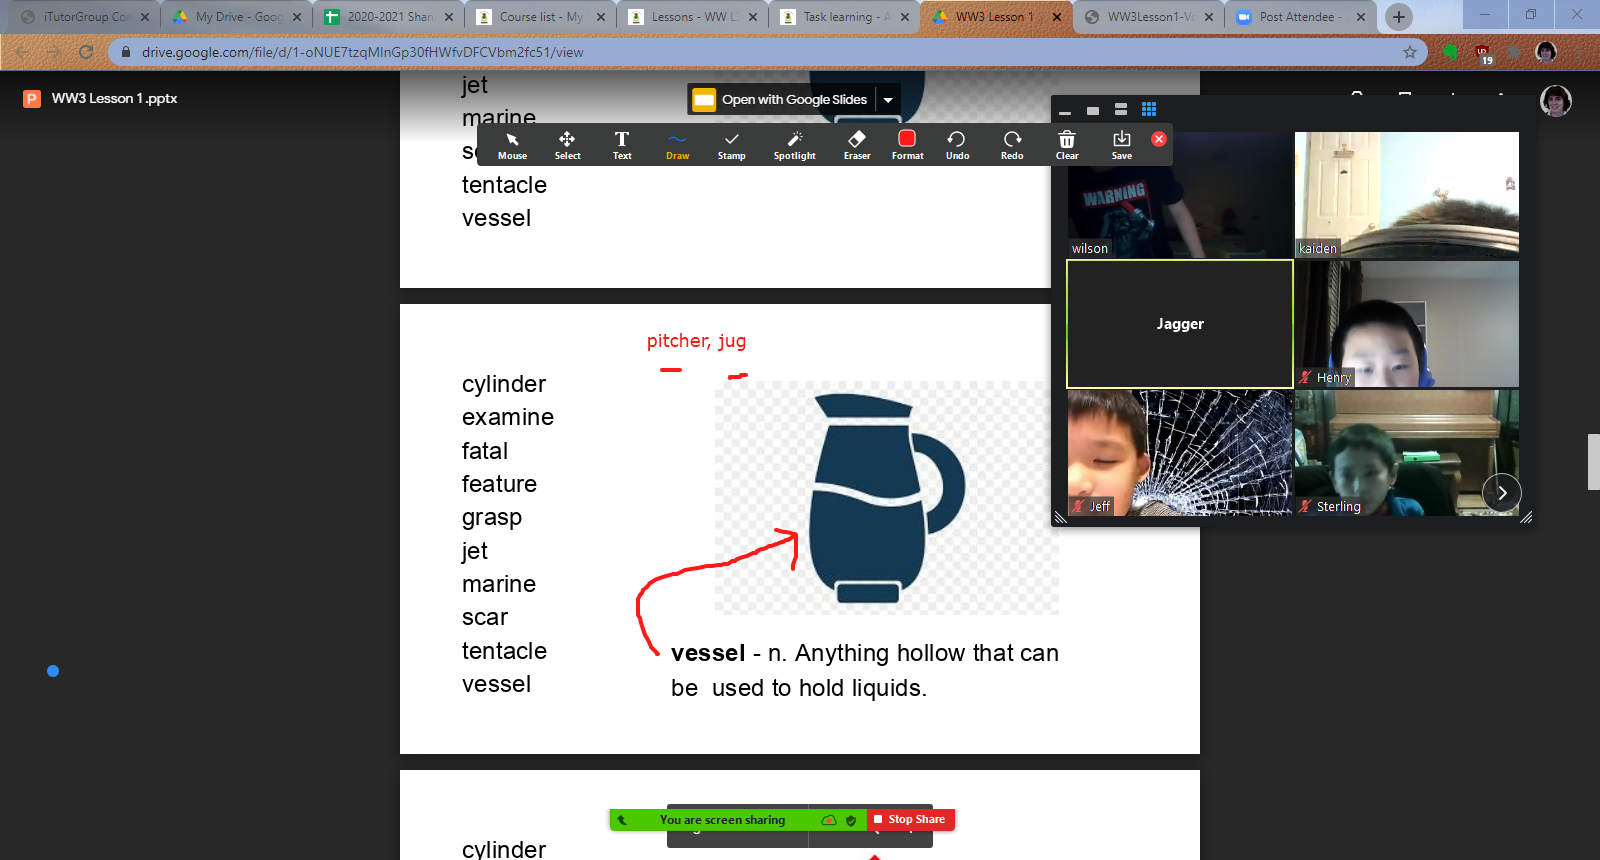Select wilson's video tile
Image resolution: width=1600 pixels, height=860 pixels.
[1180, 195]
